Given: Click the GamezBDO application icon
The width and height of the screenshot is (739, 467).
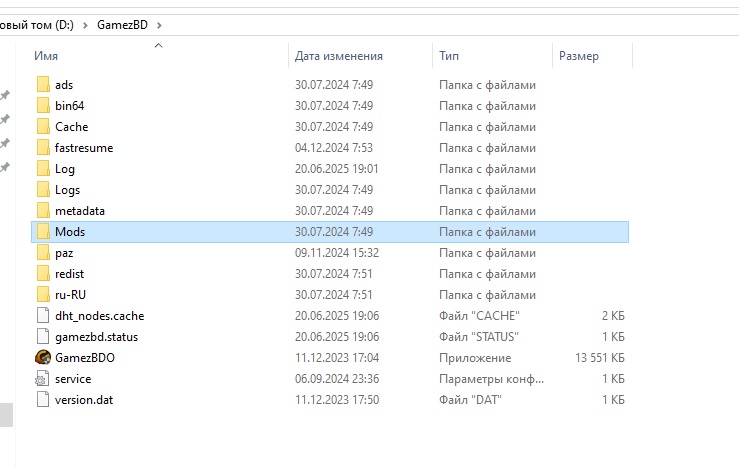Looking at the screenshot, I should [x=42, y=358].
